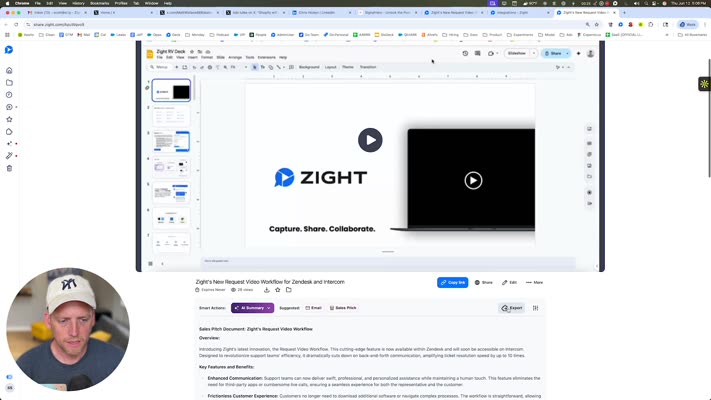Click the 'Expires Never' label
Viewport: 711px width, 400px height.
click(210, 290)
